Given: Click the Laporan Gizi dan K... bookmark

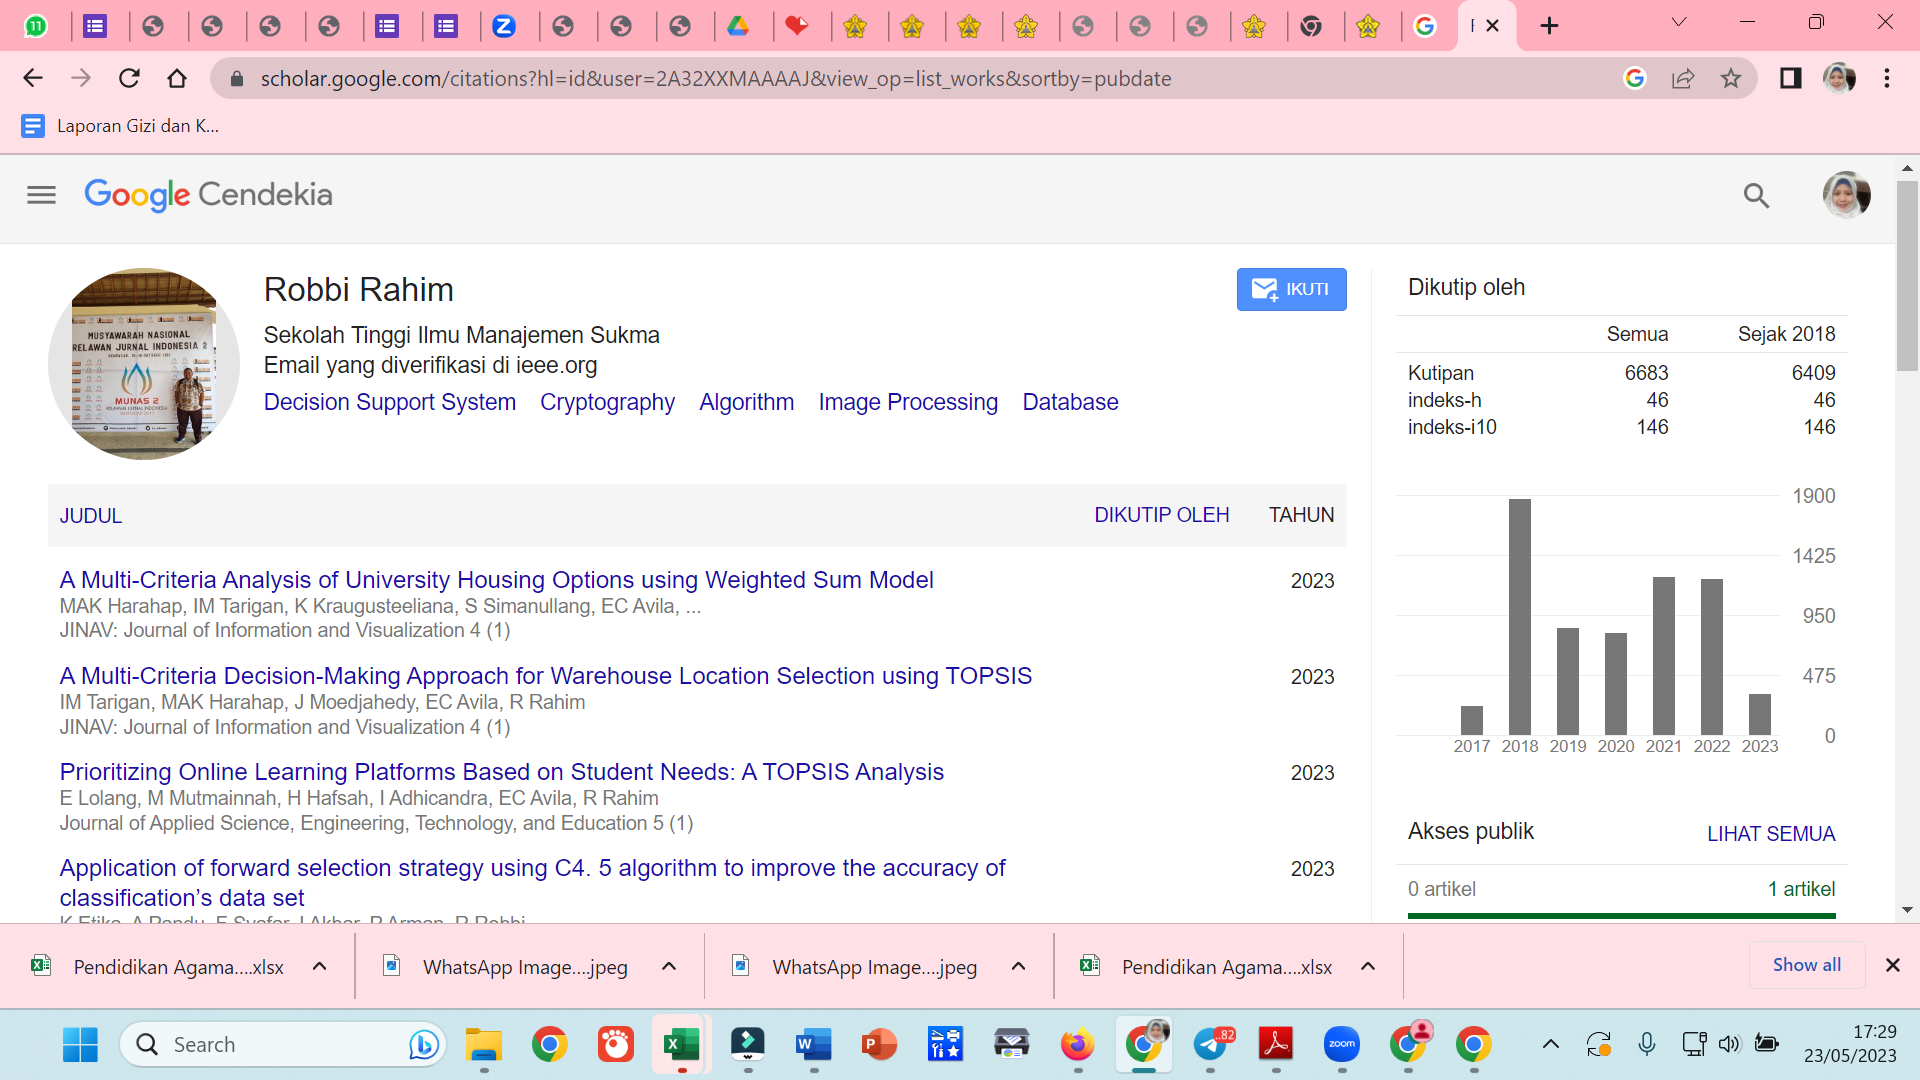Looking at the screenshot, I should pyautogui.click(x=120, y=126).
